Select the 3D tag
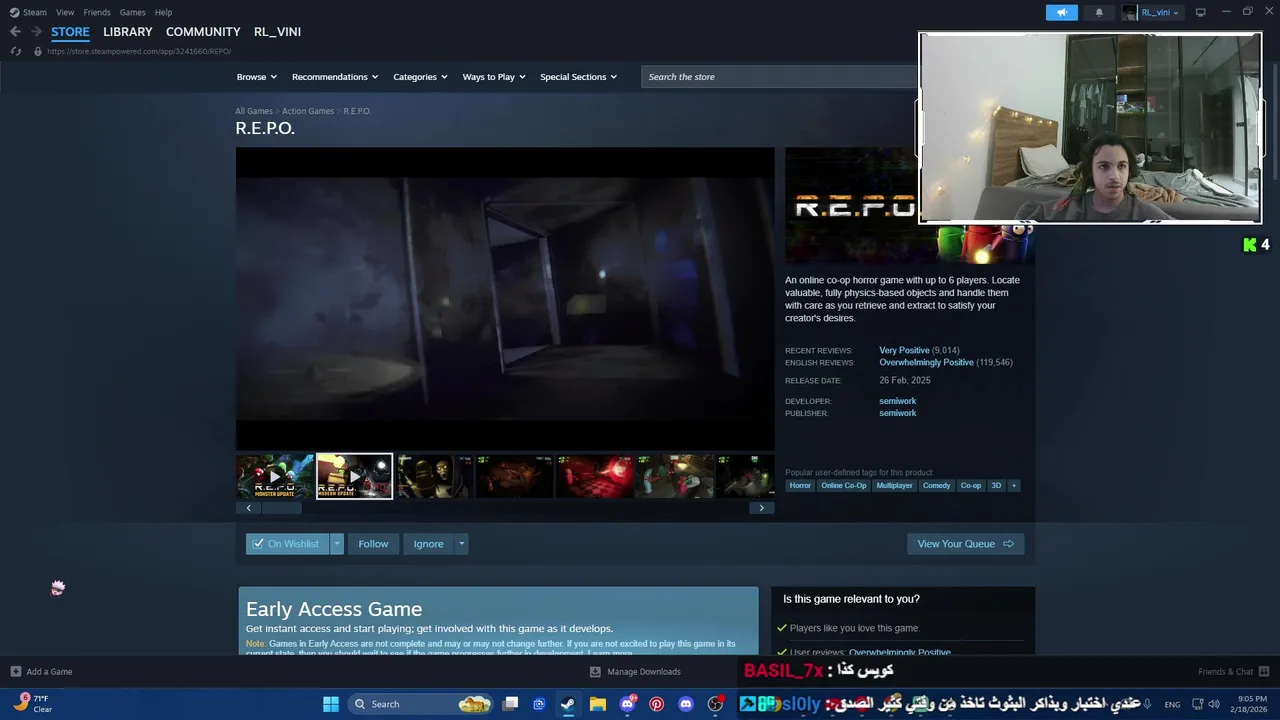Image resolution: width=1280 pixels, height=720 pixels. [x=996, y=485]
